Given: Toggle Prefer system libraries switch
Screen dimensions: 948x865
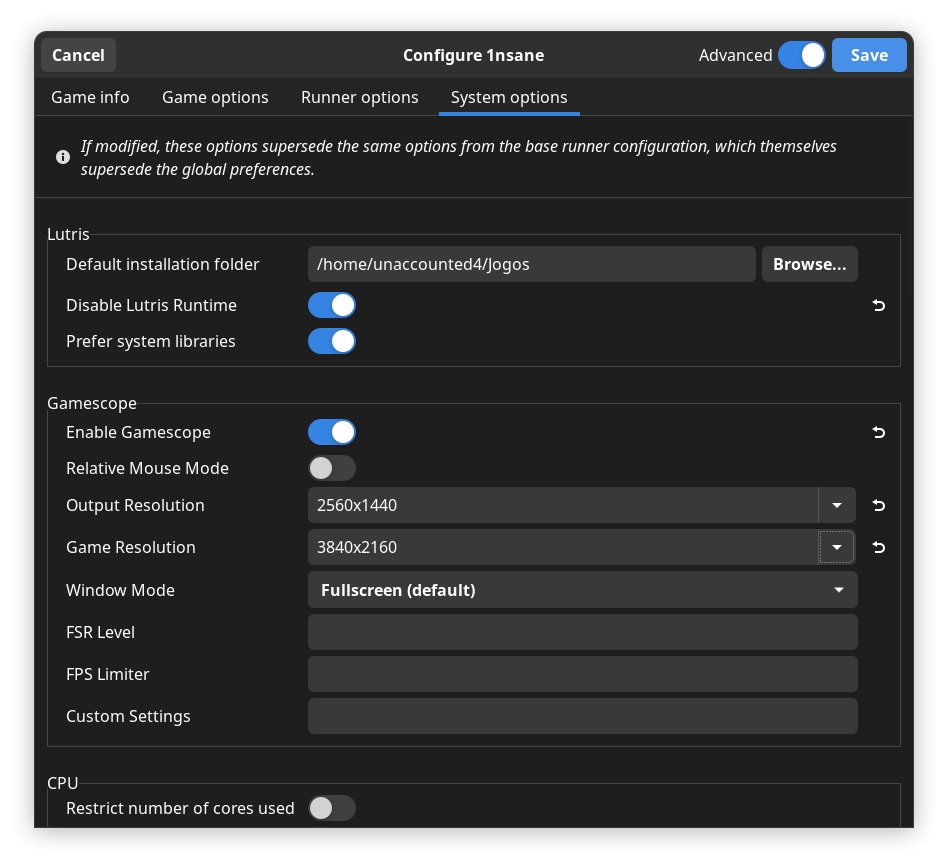Looking at the screenshot, I should pyautogui.click(x=332, y=342).
